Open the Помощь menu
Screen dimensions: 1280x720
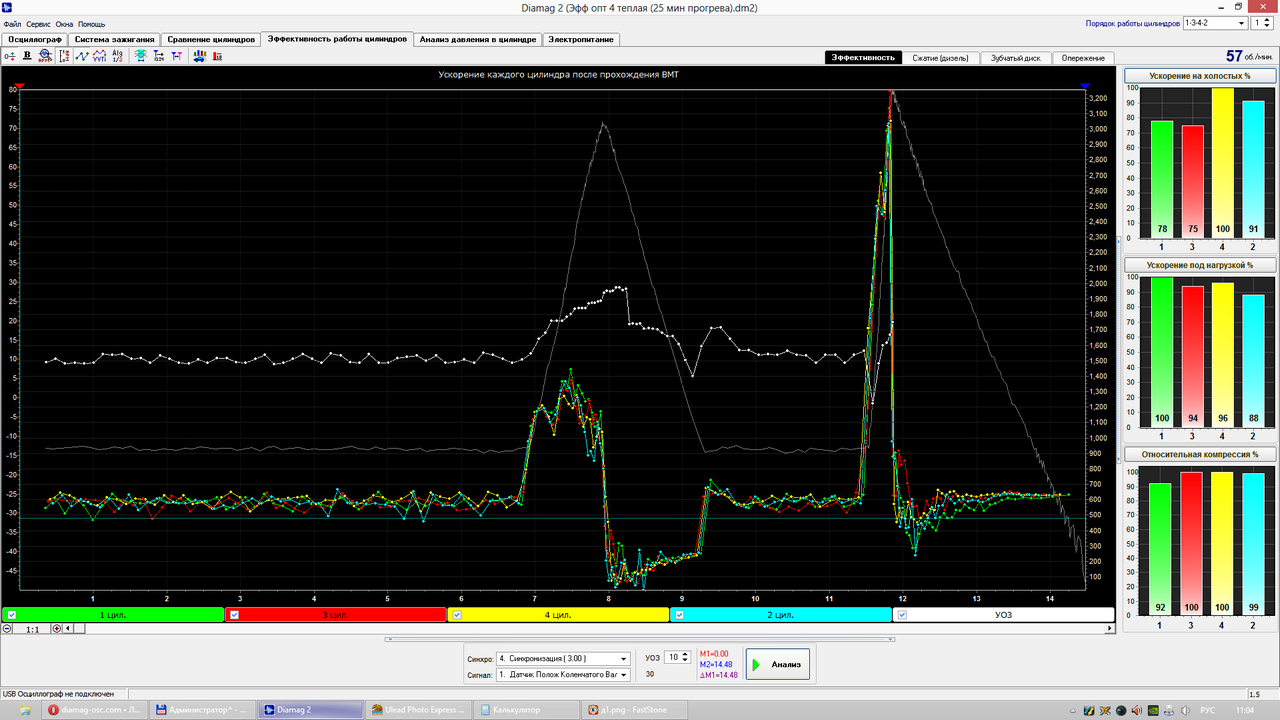[91, 23]
